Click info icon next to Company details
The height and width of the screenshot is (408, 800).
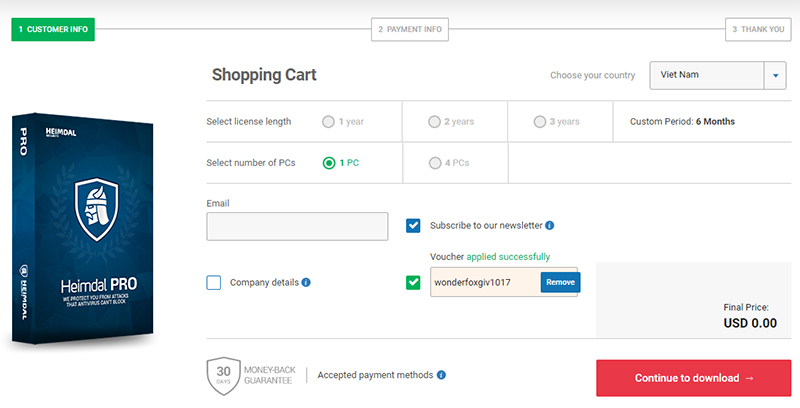(306, 282)
